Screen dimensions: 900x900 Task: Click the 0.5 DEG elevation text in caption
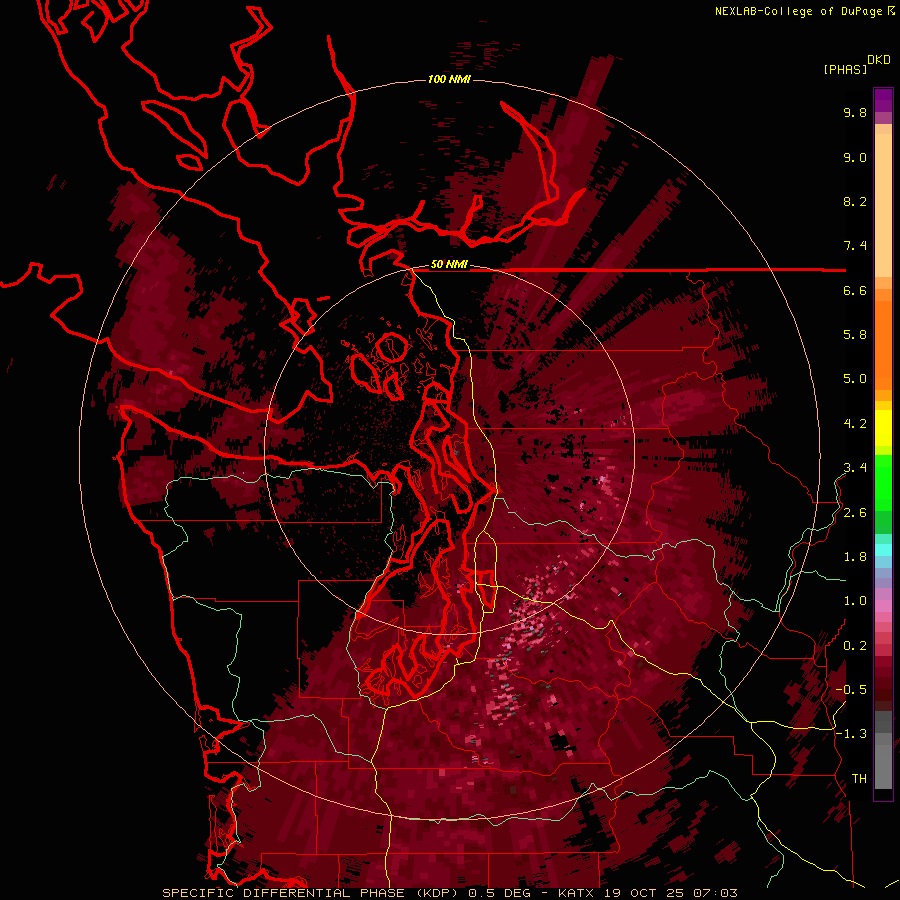[501, 893]
